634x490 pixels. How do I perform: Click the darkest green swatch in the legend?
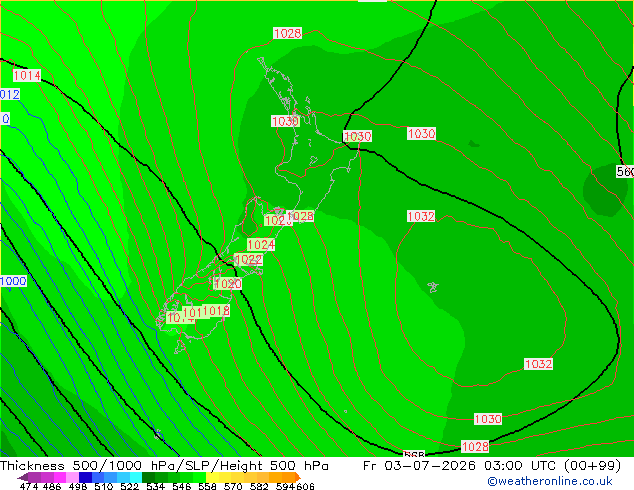(x=148, y=477)
